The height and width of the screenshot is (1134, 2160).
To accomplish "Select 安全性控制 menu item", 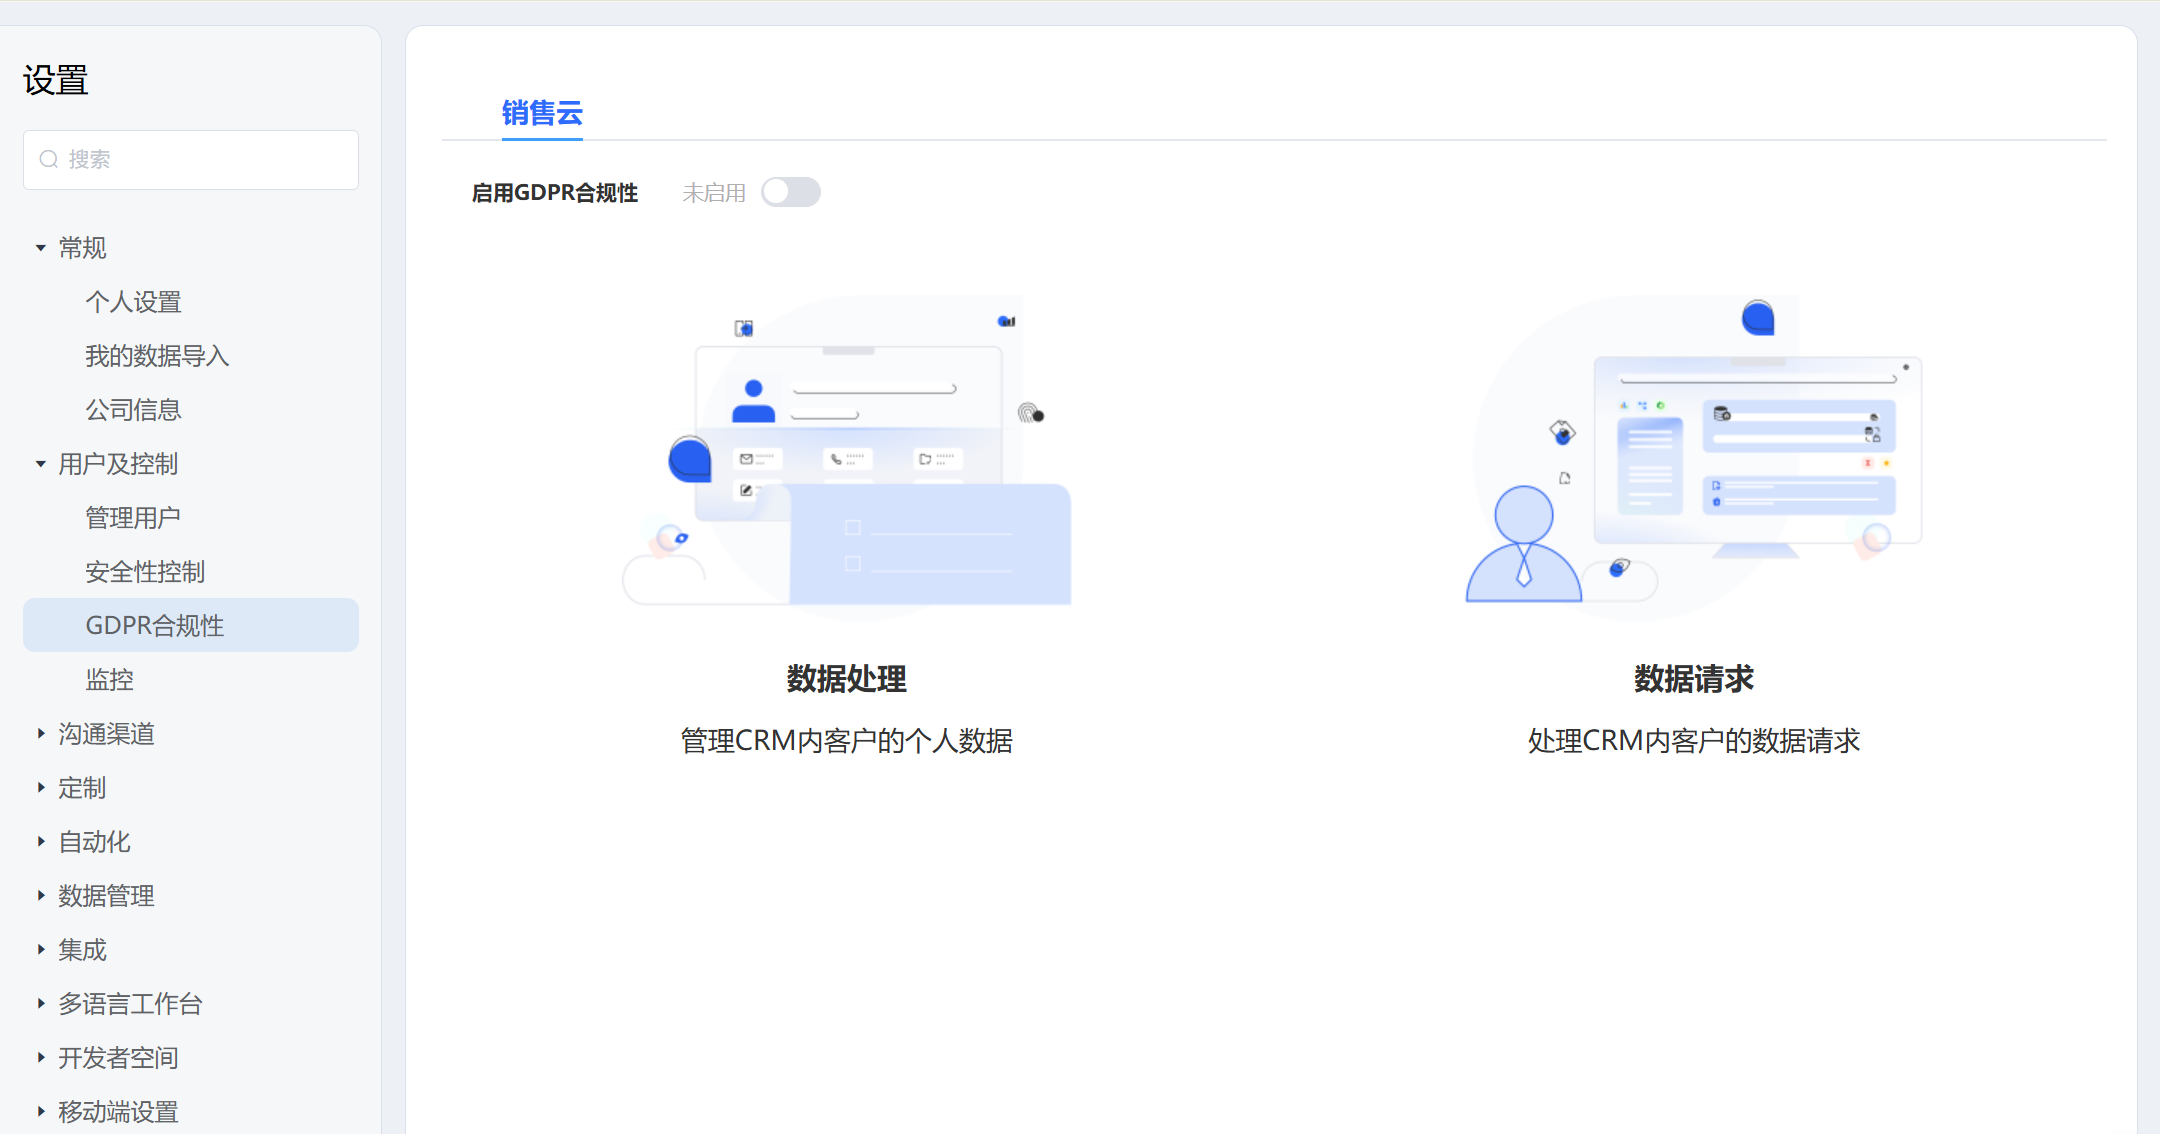I will (x=145, y=572).
